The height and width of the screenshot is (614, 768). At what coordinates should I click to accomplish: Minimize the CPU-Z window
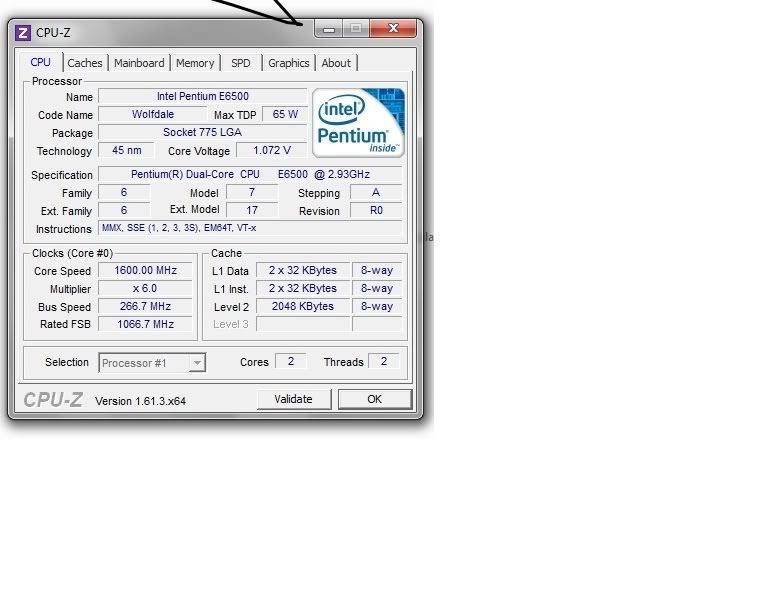[329, 29]
